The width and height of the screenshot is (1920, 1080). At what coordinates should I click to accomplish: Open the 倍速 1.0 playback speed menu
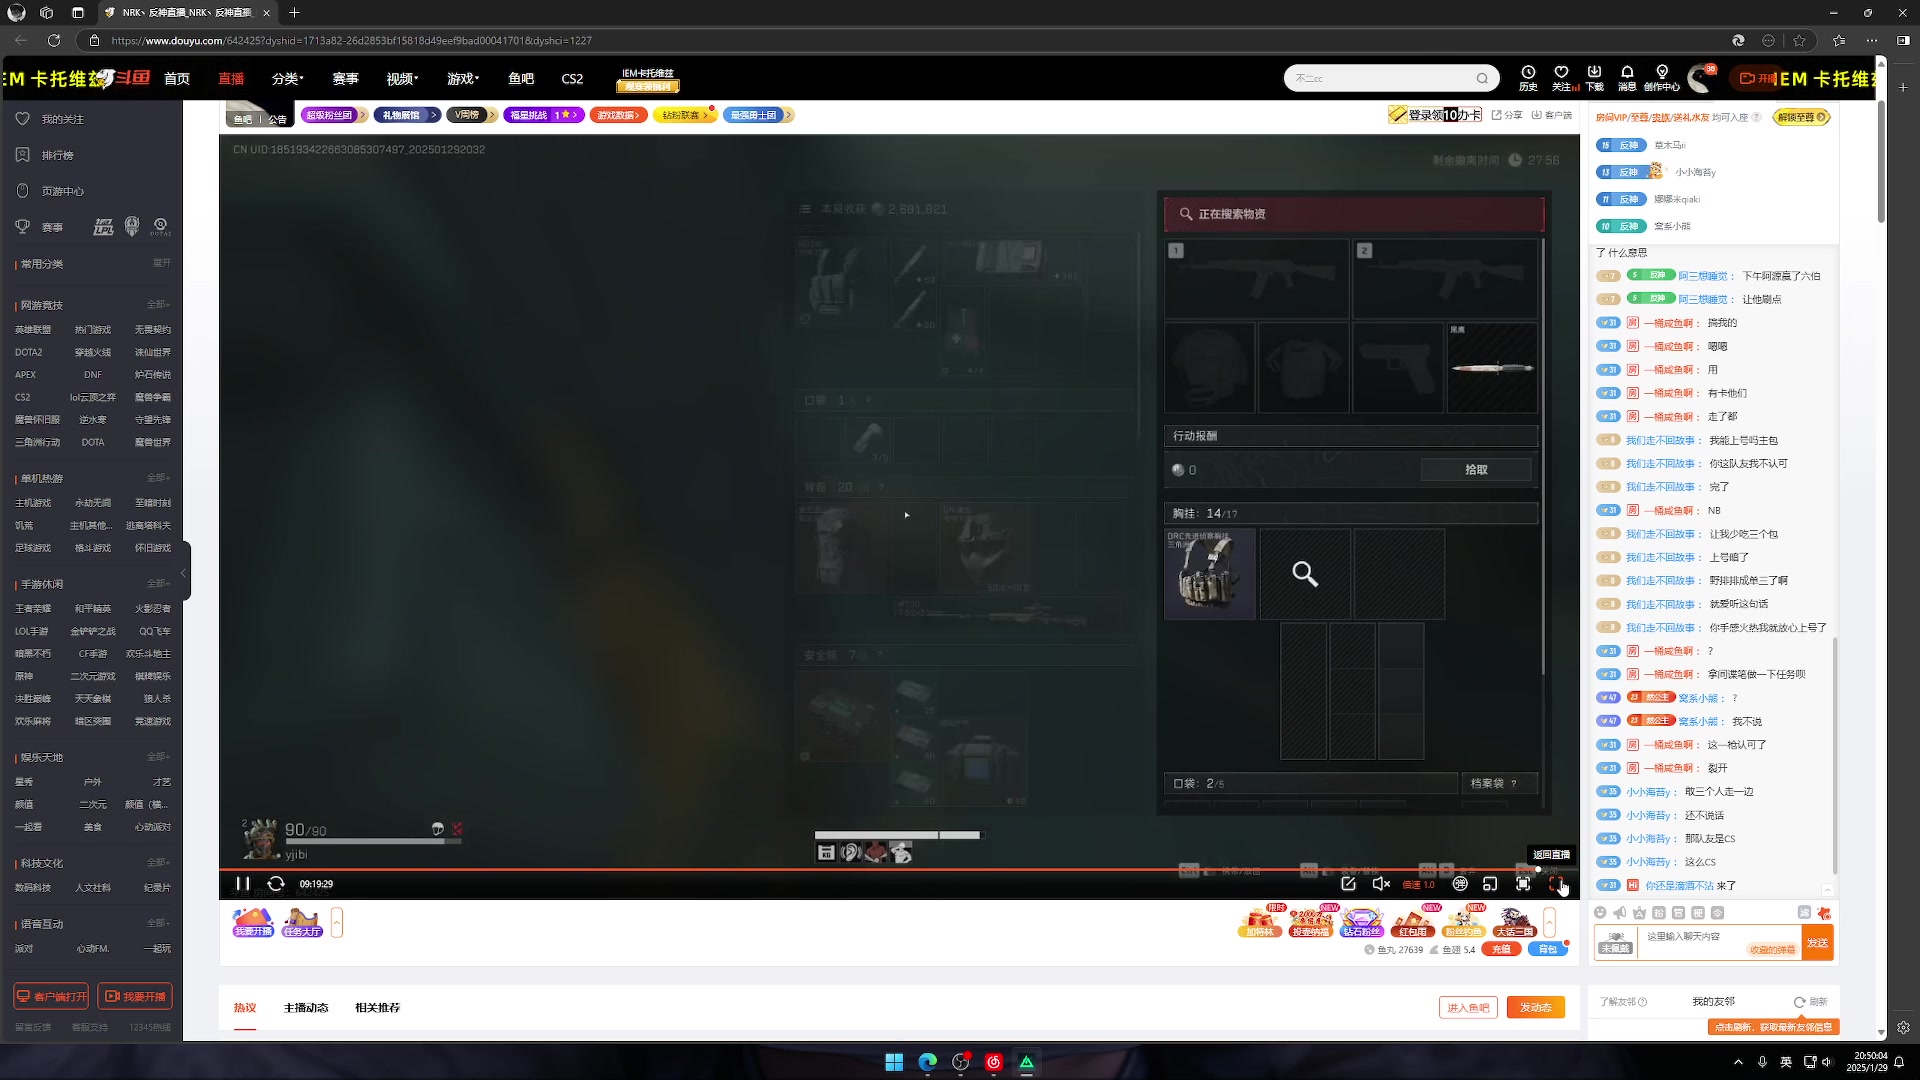pyautogui.click(x=1418, y=885)
